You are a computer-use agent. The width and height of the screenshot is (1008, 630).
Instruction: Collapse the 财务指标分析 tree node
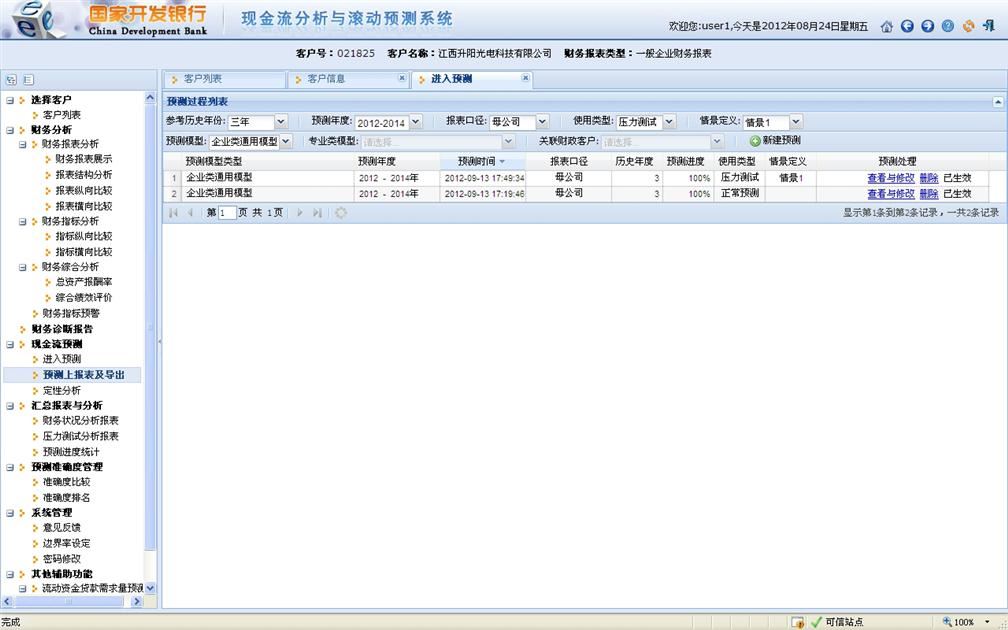(x=22, y=222)
